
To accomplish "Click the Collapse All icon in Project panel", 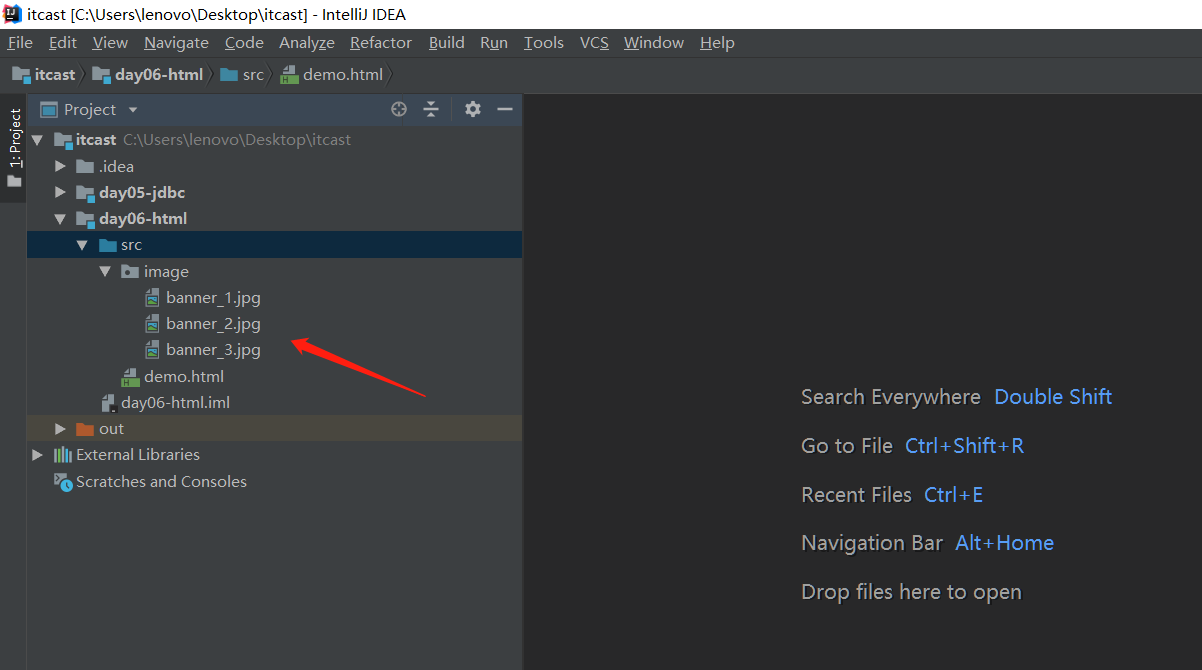I will [x=431, y=109].
